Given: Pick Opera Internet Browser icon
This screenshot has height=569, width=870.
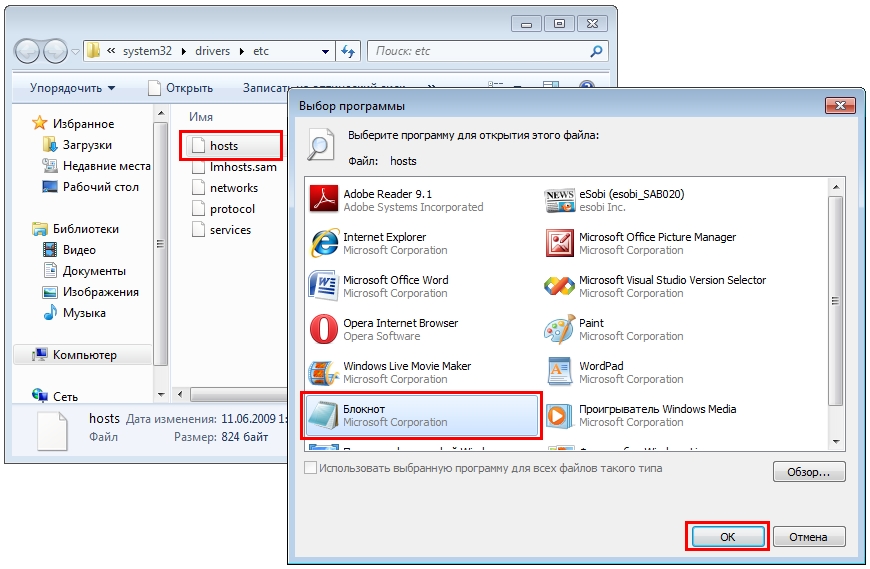Looking at the screenshot, I should [x=323, y=329].
